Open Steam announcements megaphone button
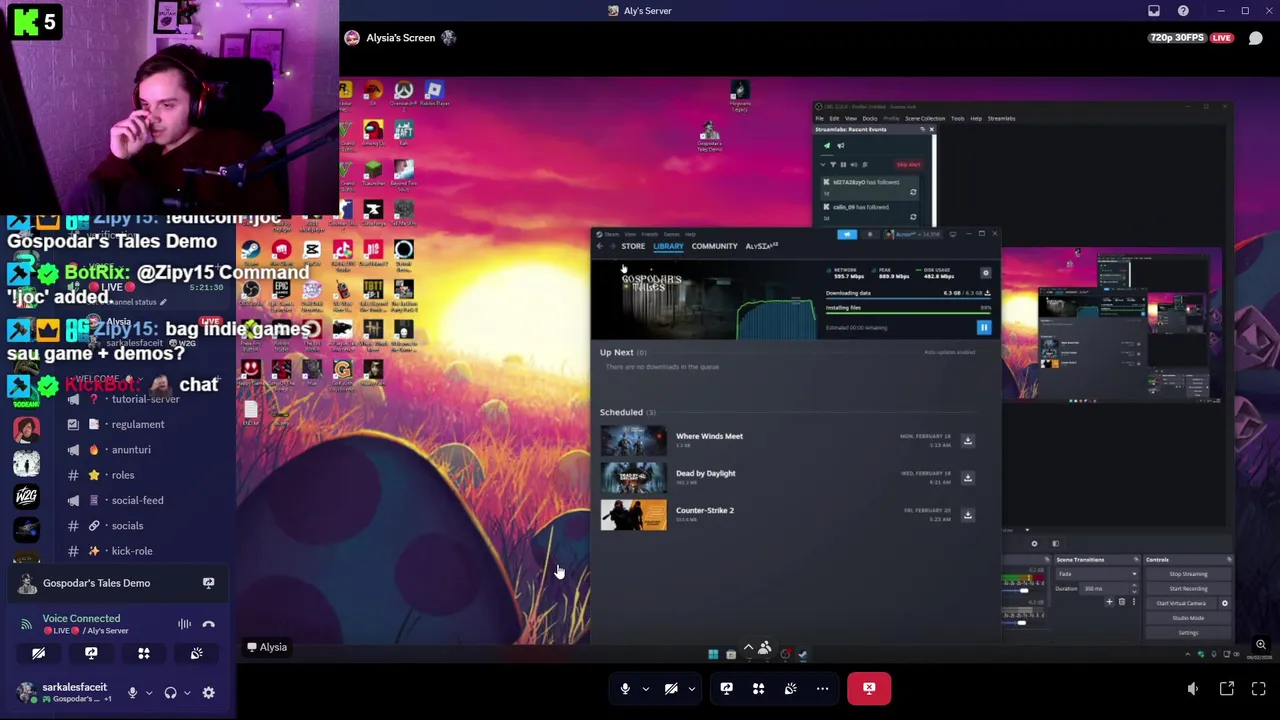This screenshot has width=1280, height=720. coord(847,234)
